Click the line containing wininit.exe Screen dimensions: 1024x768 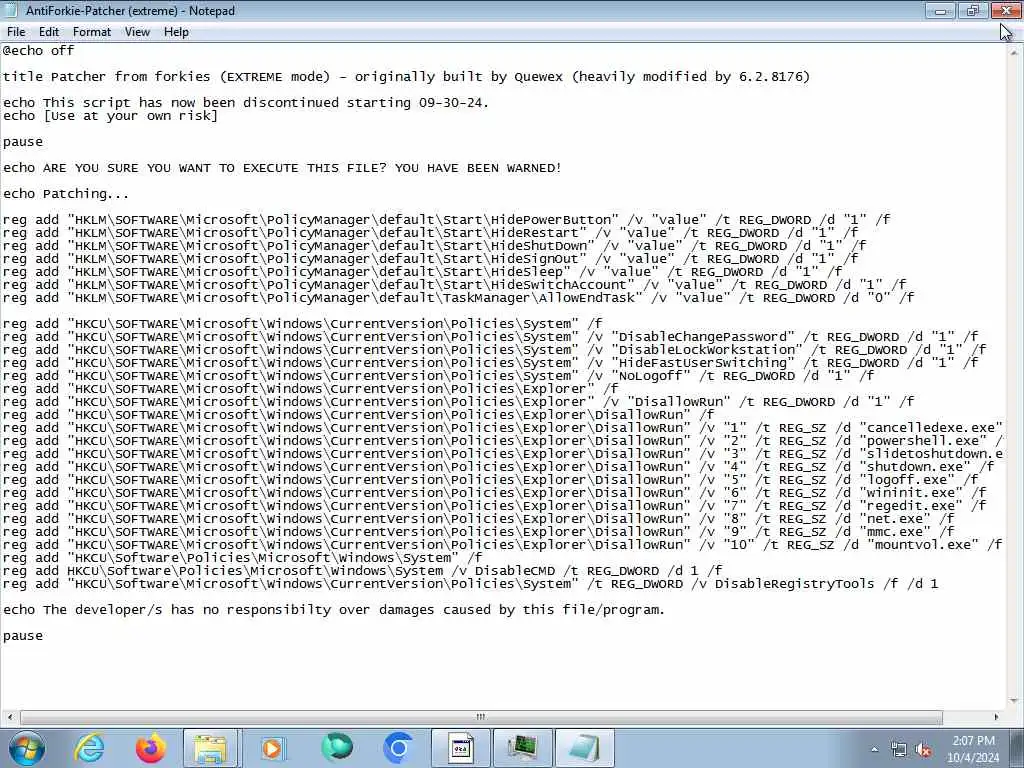coord(494,493)
